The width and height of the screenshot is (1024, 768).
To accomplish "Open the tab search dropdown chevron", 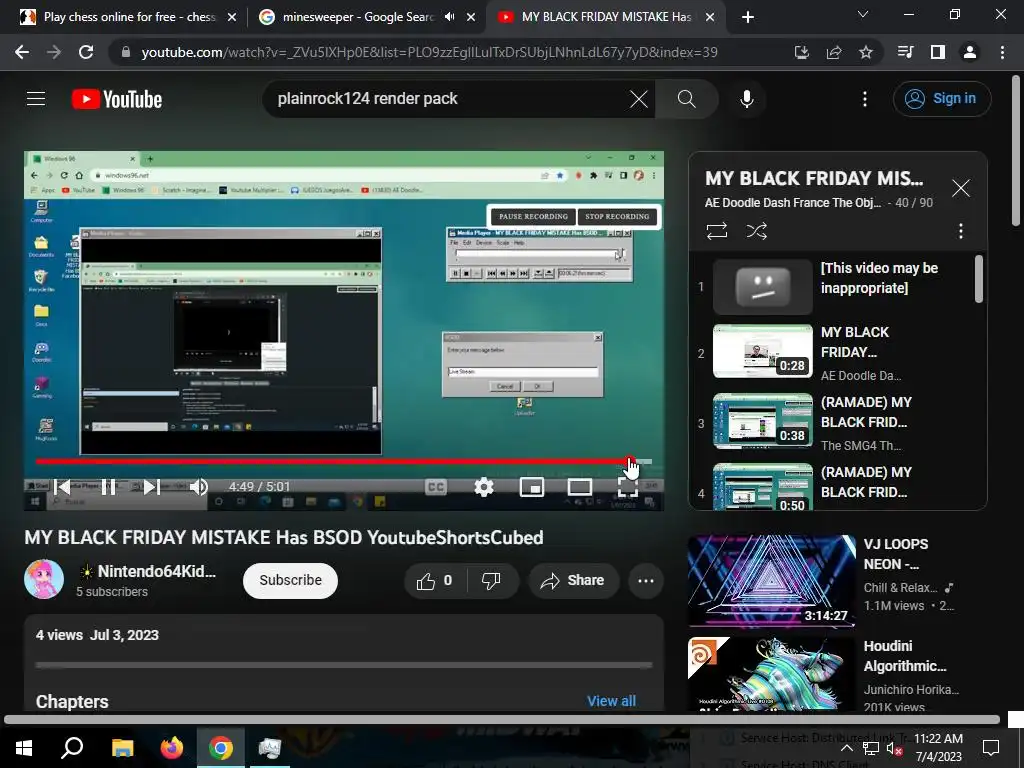I will coord(863,14).
